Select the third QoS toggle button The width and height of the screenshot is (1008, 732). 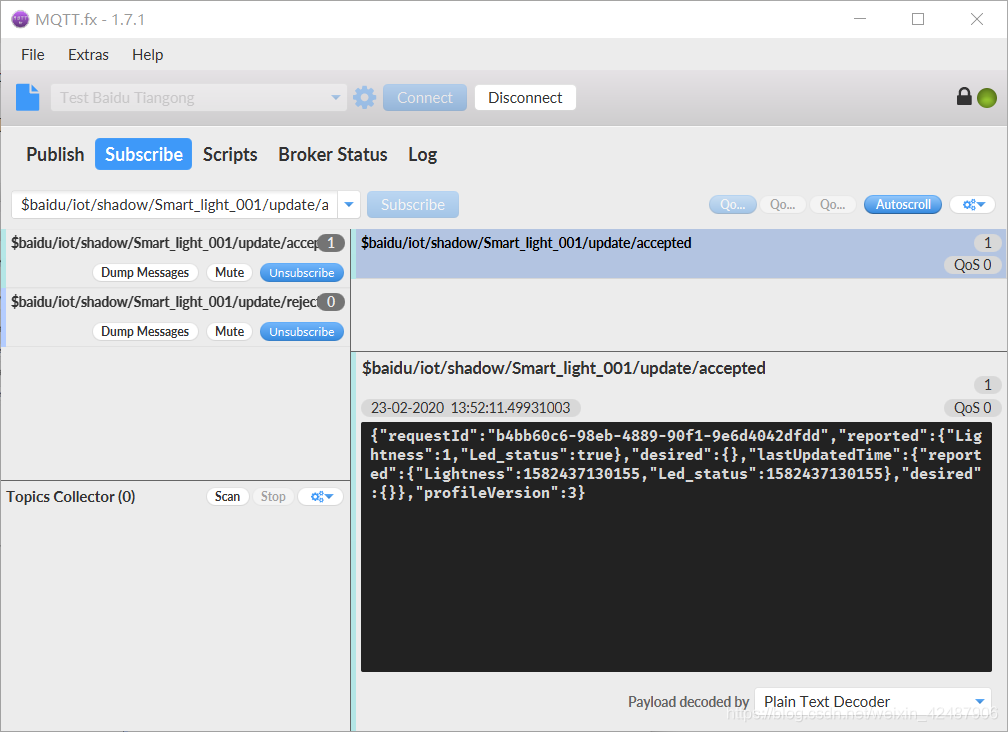[x=832, y=204]
